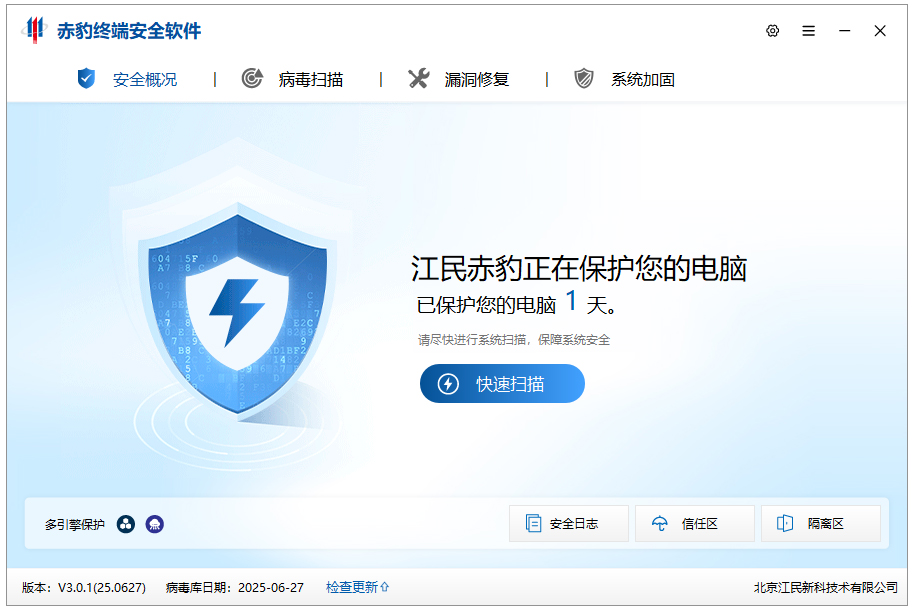Toggle the local engine in 多引擎保护
Viewport: 913px width, 610px height.
124,524
